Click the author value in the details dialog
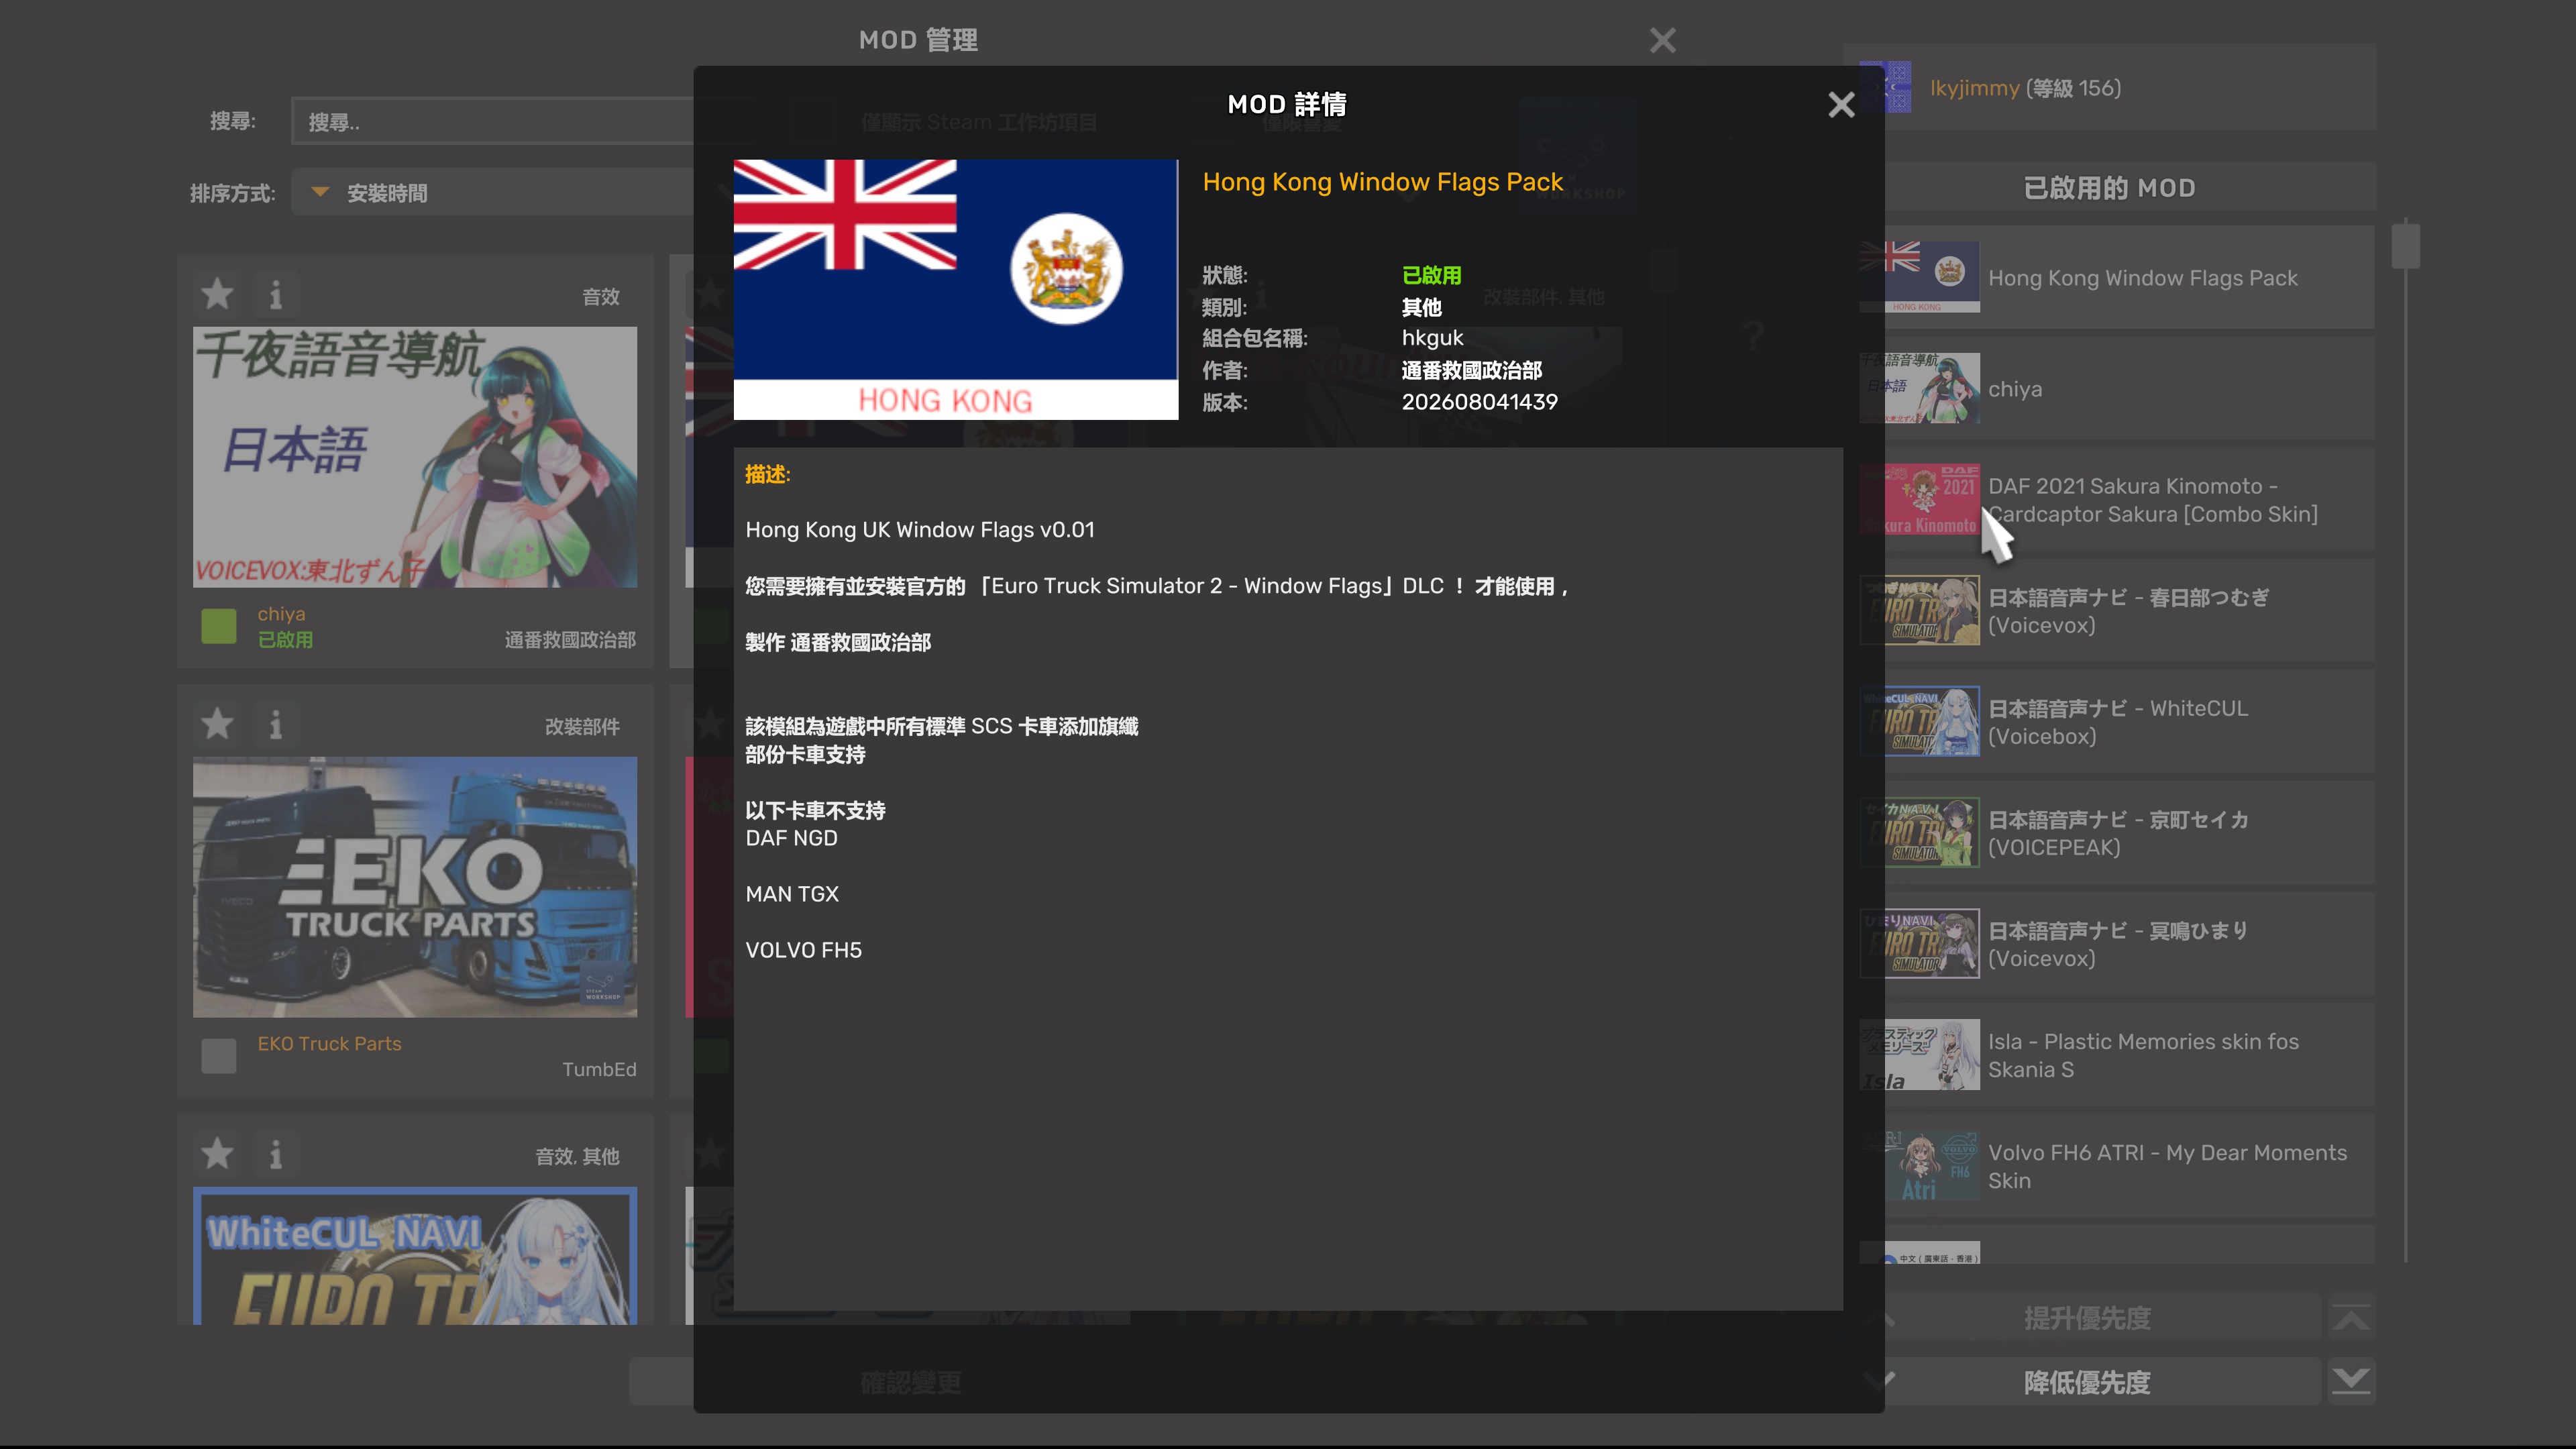2576x1449 pixels. tap(1471, 370)
